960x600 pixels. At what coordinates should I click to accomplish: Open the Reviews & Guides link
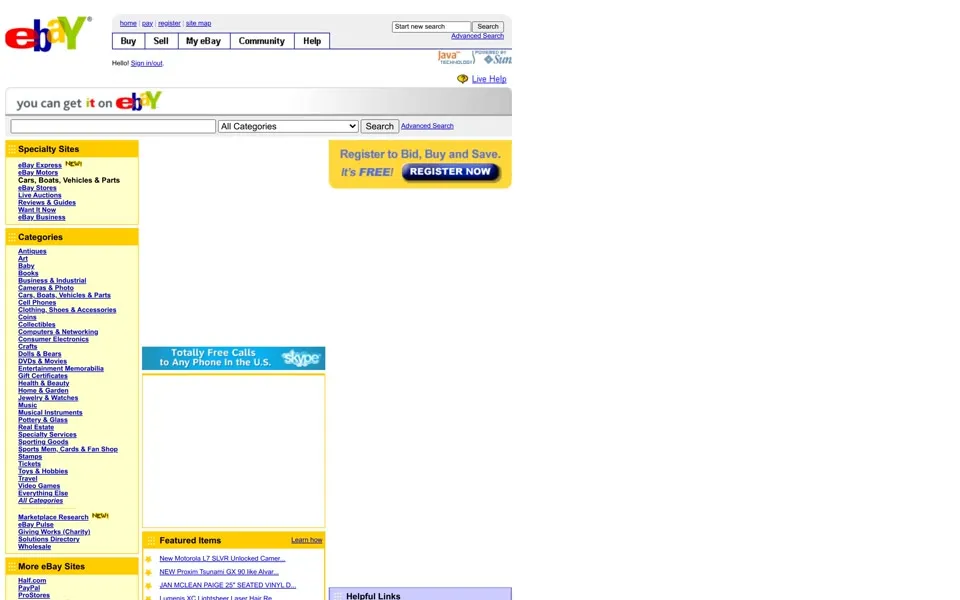coord(47,203)
